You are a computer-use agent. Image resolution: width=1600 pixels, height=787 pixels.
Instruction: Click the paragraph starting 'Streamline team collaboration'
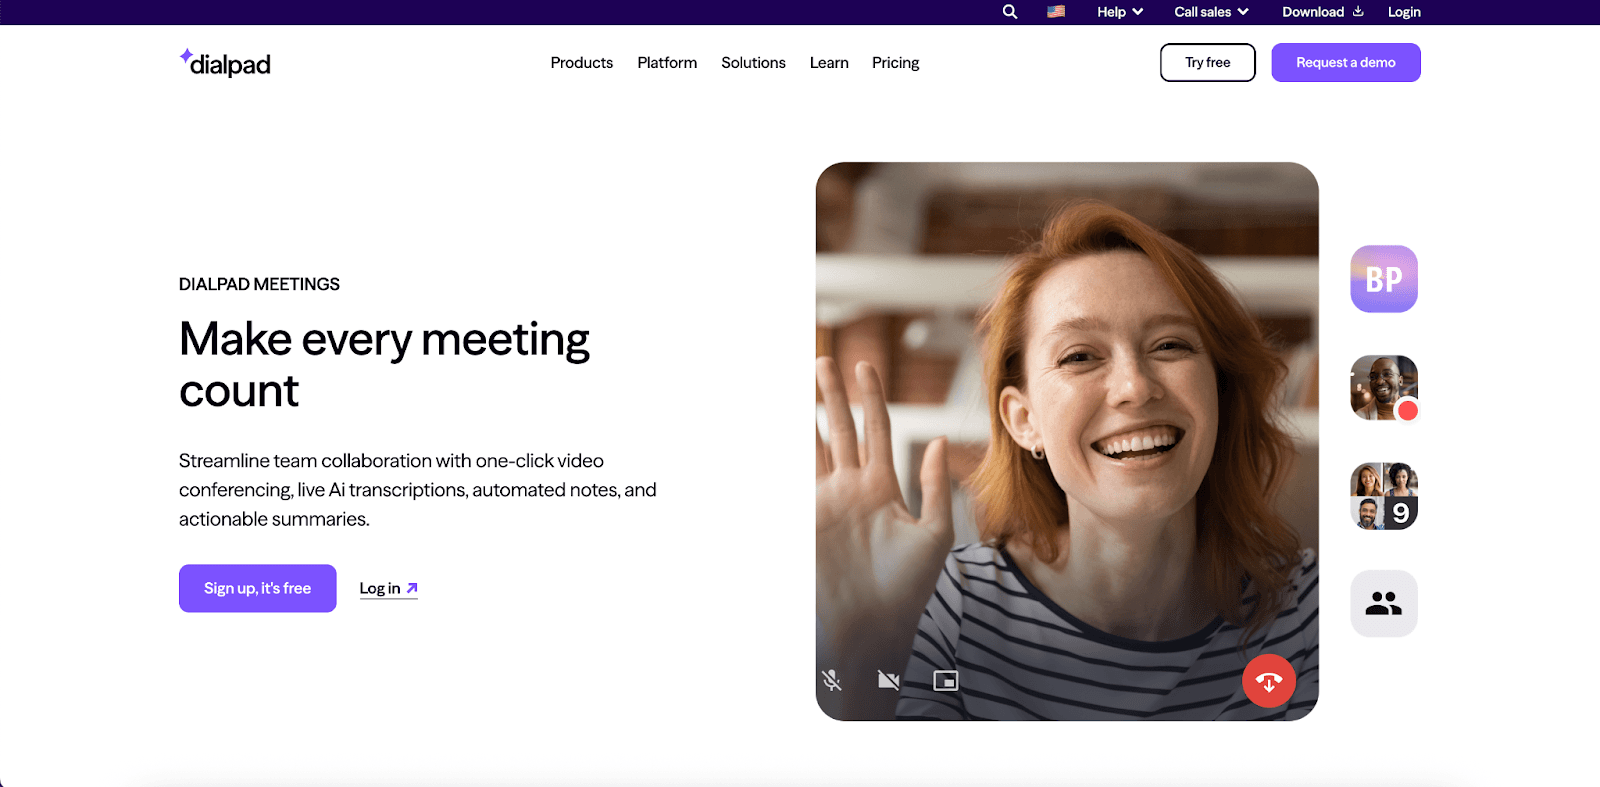tap(418, 490)
